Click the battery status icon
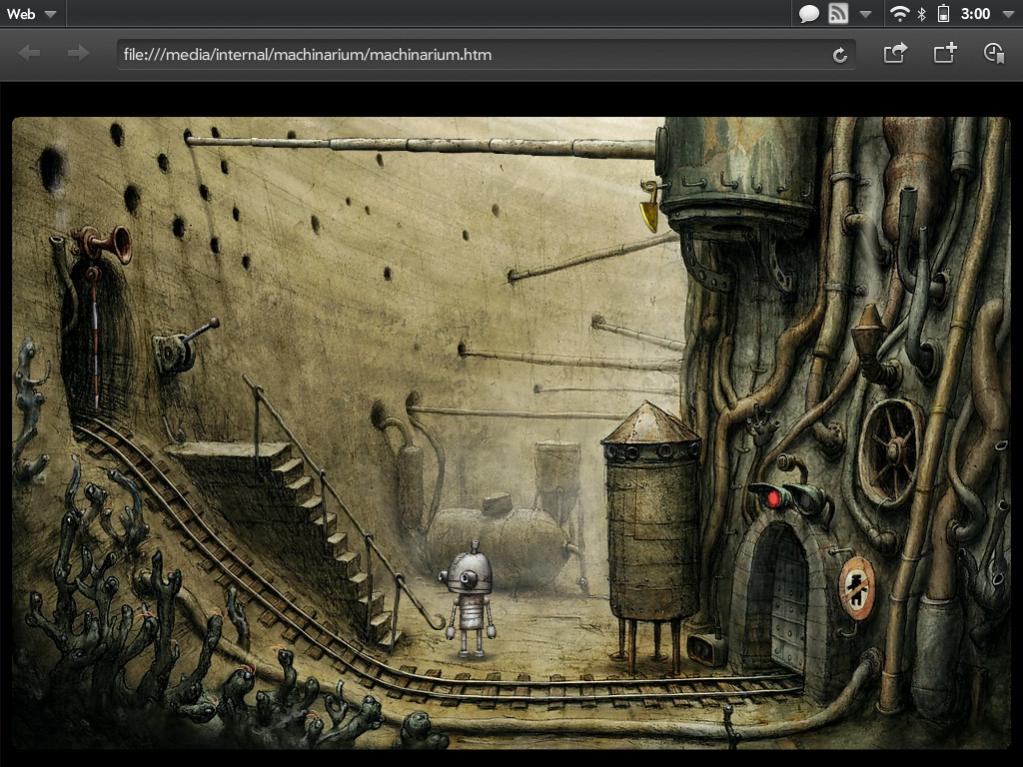This screenshot has height=767, width=1023. point(943,14)
